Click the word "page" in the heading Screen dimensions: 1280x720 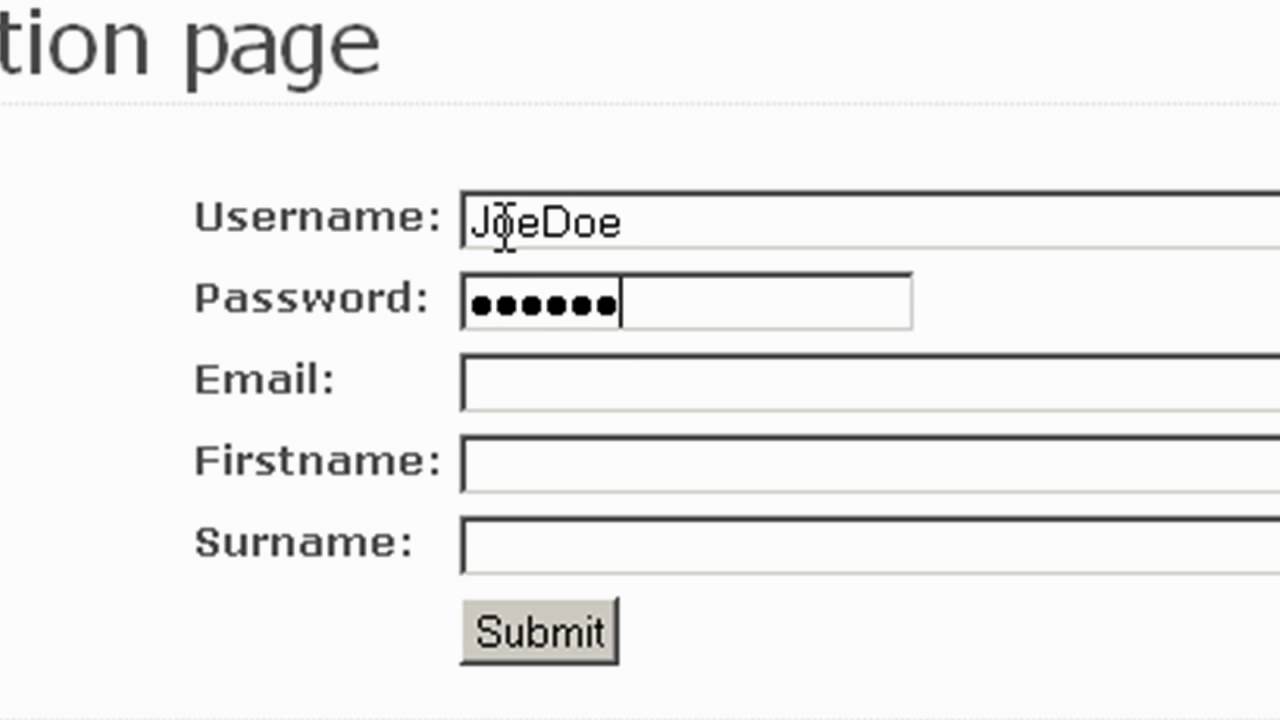282,45
